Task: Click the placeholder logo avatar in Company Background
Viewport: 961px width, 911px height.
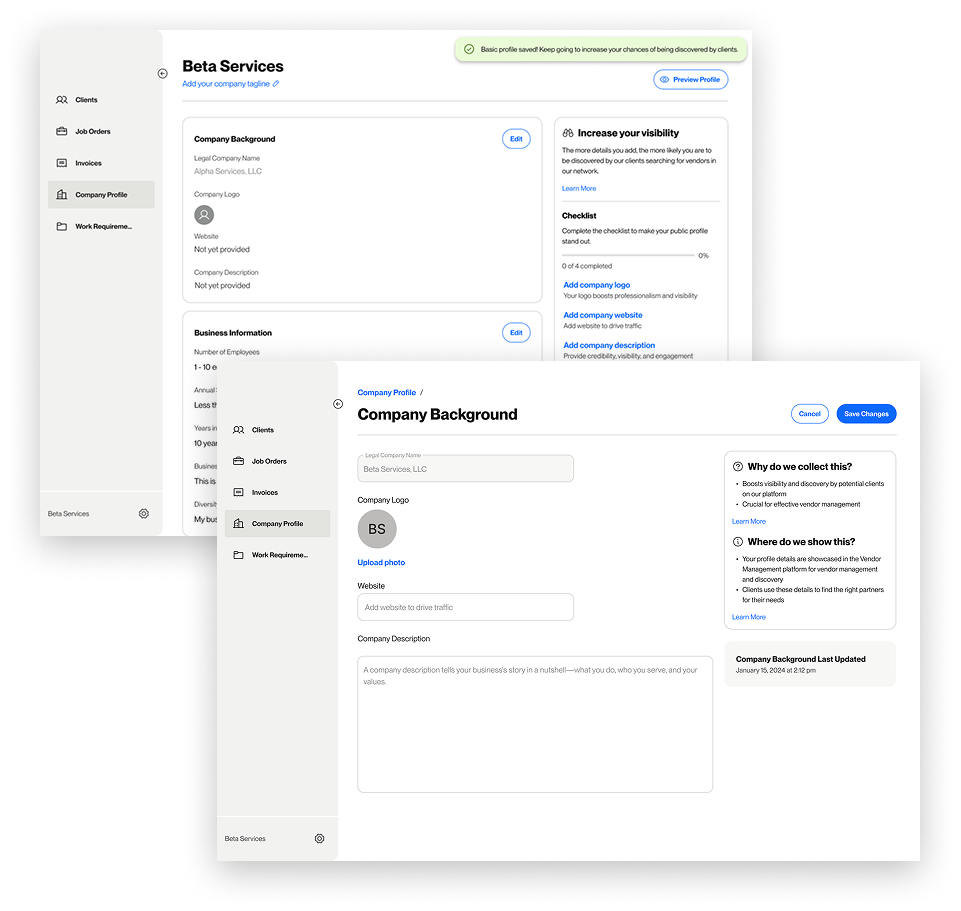Action: point(204,214)
